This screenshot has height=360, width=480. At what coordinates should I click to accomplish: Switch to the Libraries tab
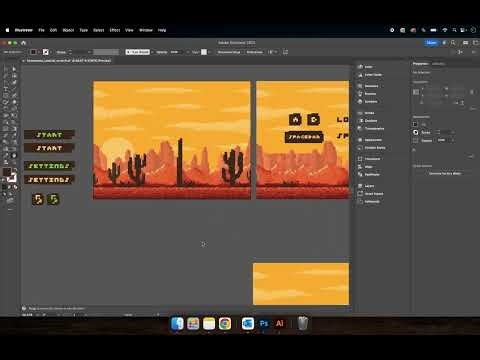438,64
